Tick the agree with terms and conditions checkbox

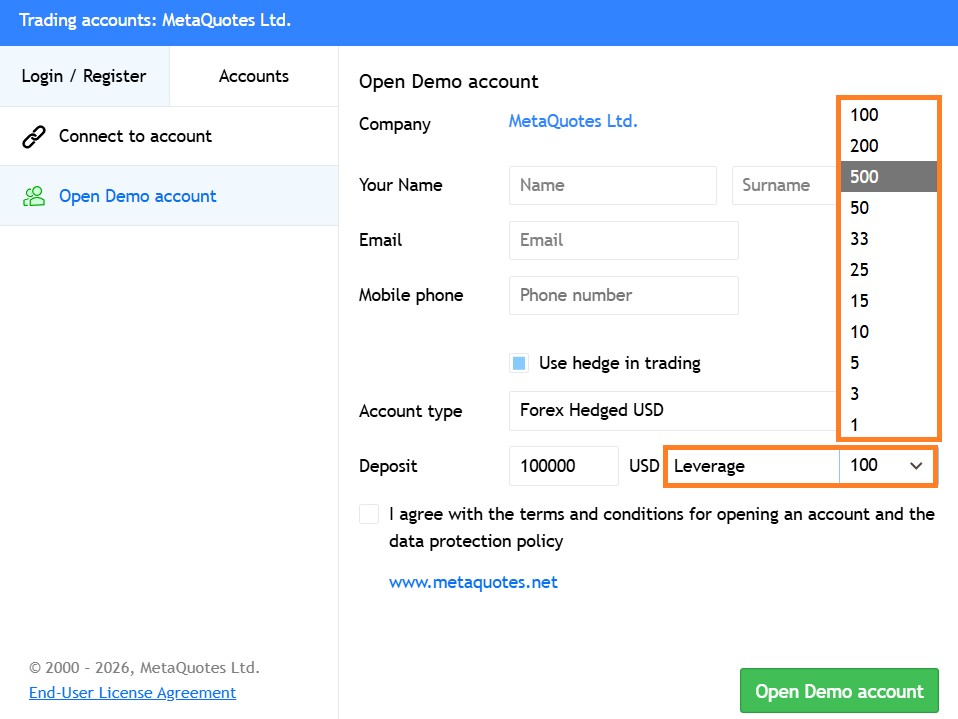pos(369,514)
